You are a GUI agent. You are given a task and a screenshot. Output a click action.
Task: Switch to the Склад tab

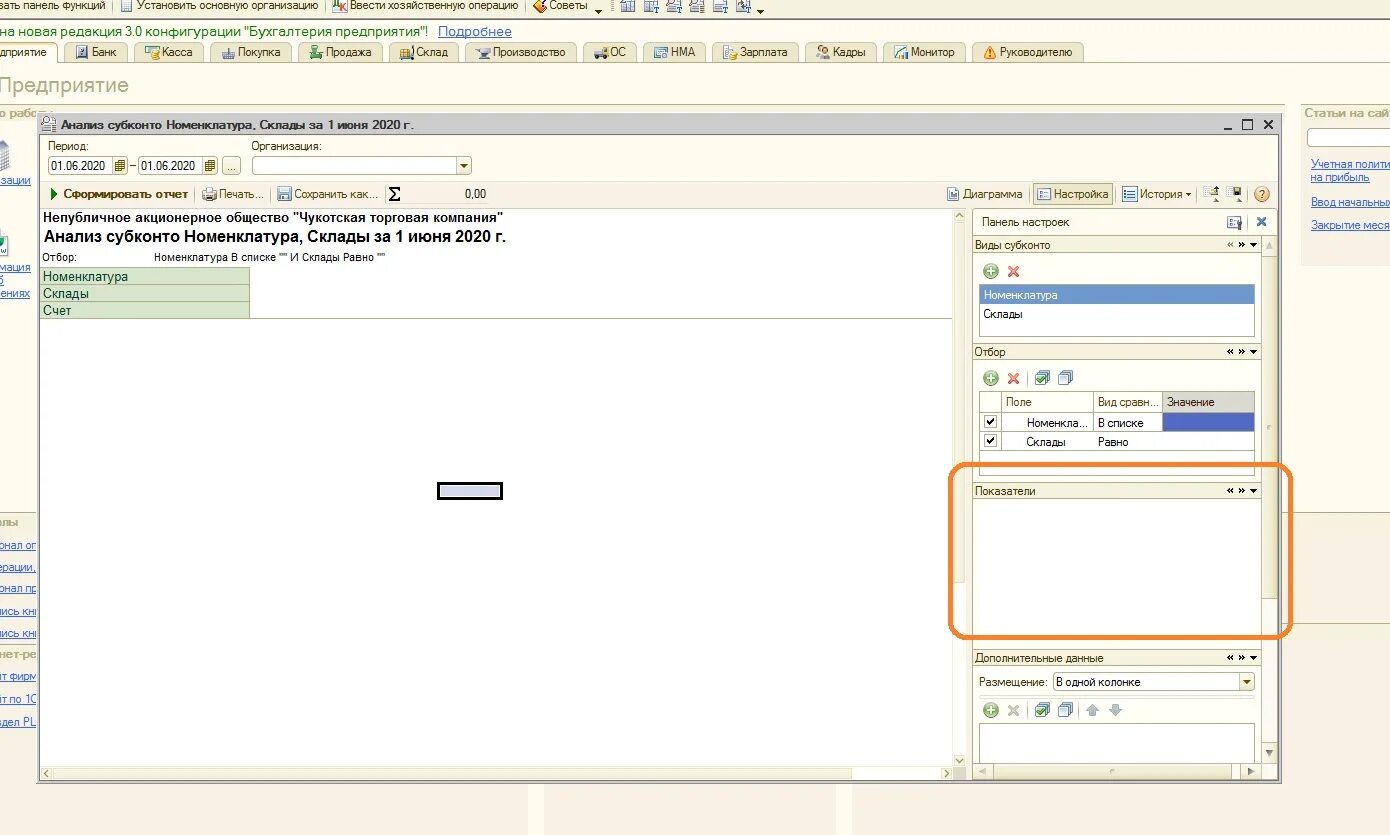tap(423, 52)
